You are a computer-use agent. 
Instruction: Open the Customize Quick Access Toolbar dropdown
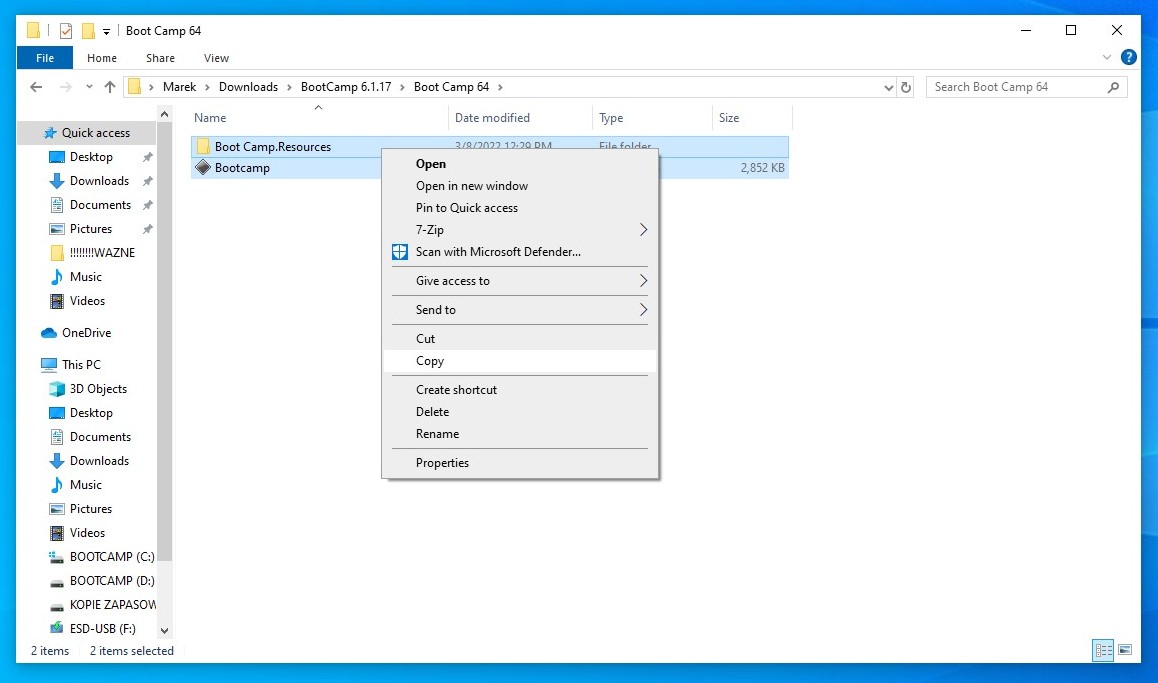click(106, 31)
